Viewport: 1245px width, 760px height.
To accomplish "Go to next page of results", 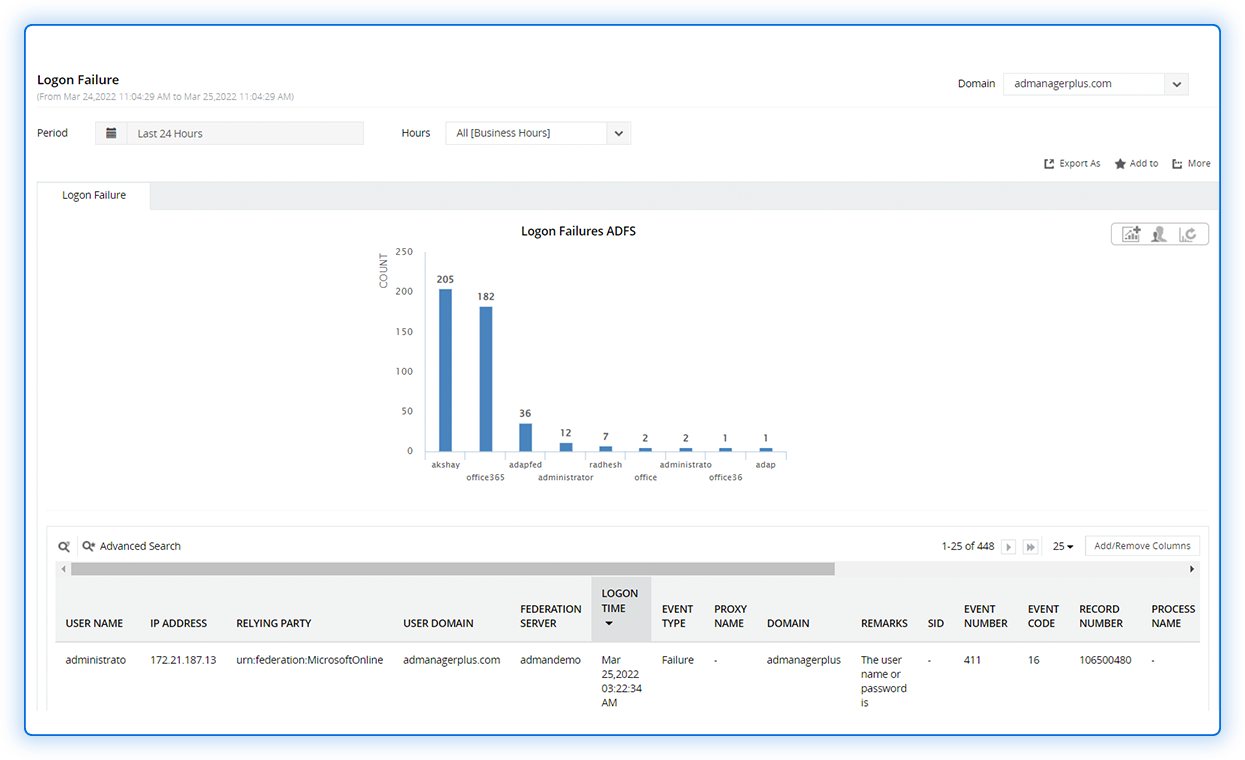I will click(x=1009, y=547).
